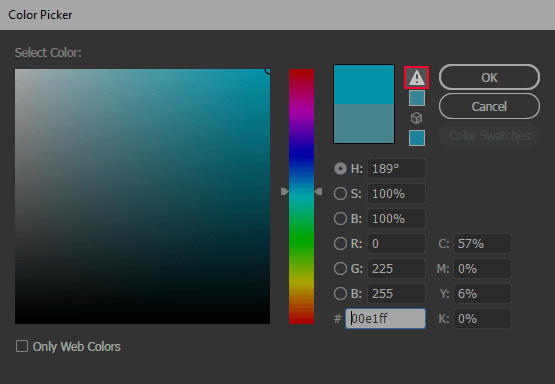The image size is (555, 384).
Task: Select the H hue radio button
Action: 340,168
